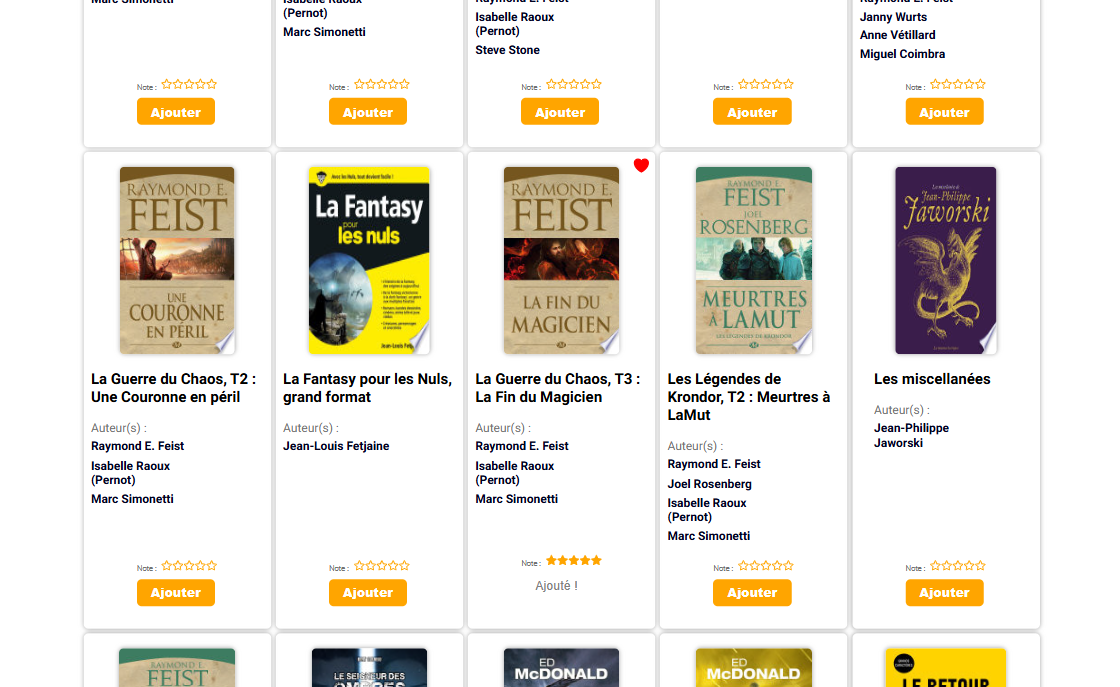The width and height of the screenshot is (1120, 687).
Task: Rate Meurtres à LaMut four stars
Action: coord(777,566)
